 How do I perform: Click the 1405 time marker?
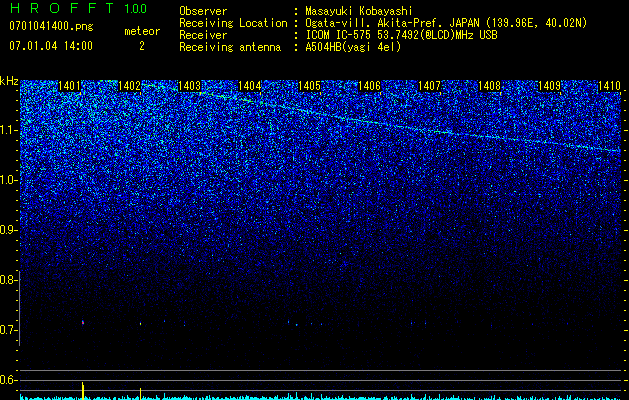[309, 86]
